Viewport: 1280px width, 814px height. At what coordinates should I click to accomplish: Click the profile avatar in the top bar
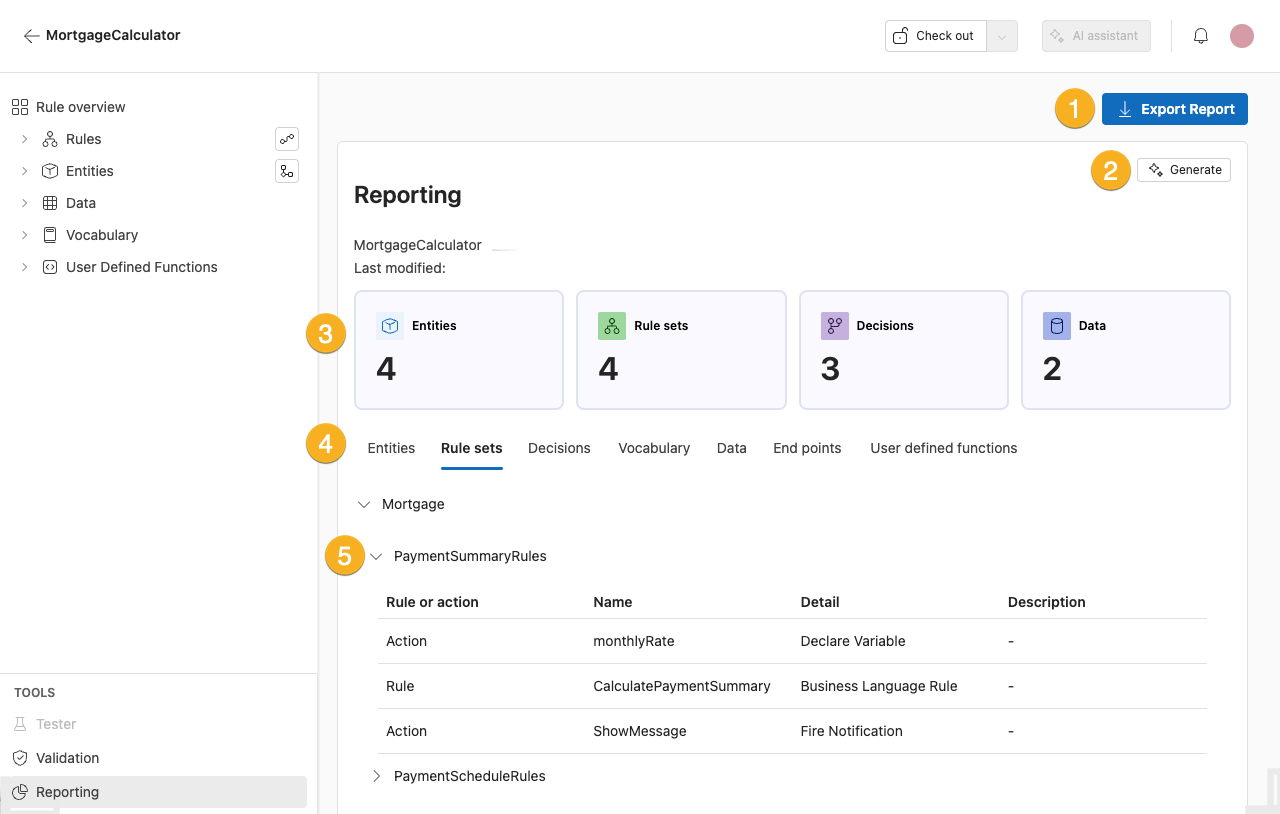click(1241, 35)
